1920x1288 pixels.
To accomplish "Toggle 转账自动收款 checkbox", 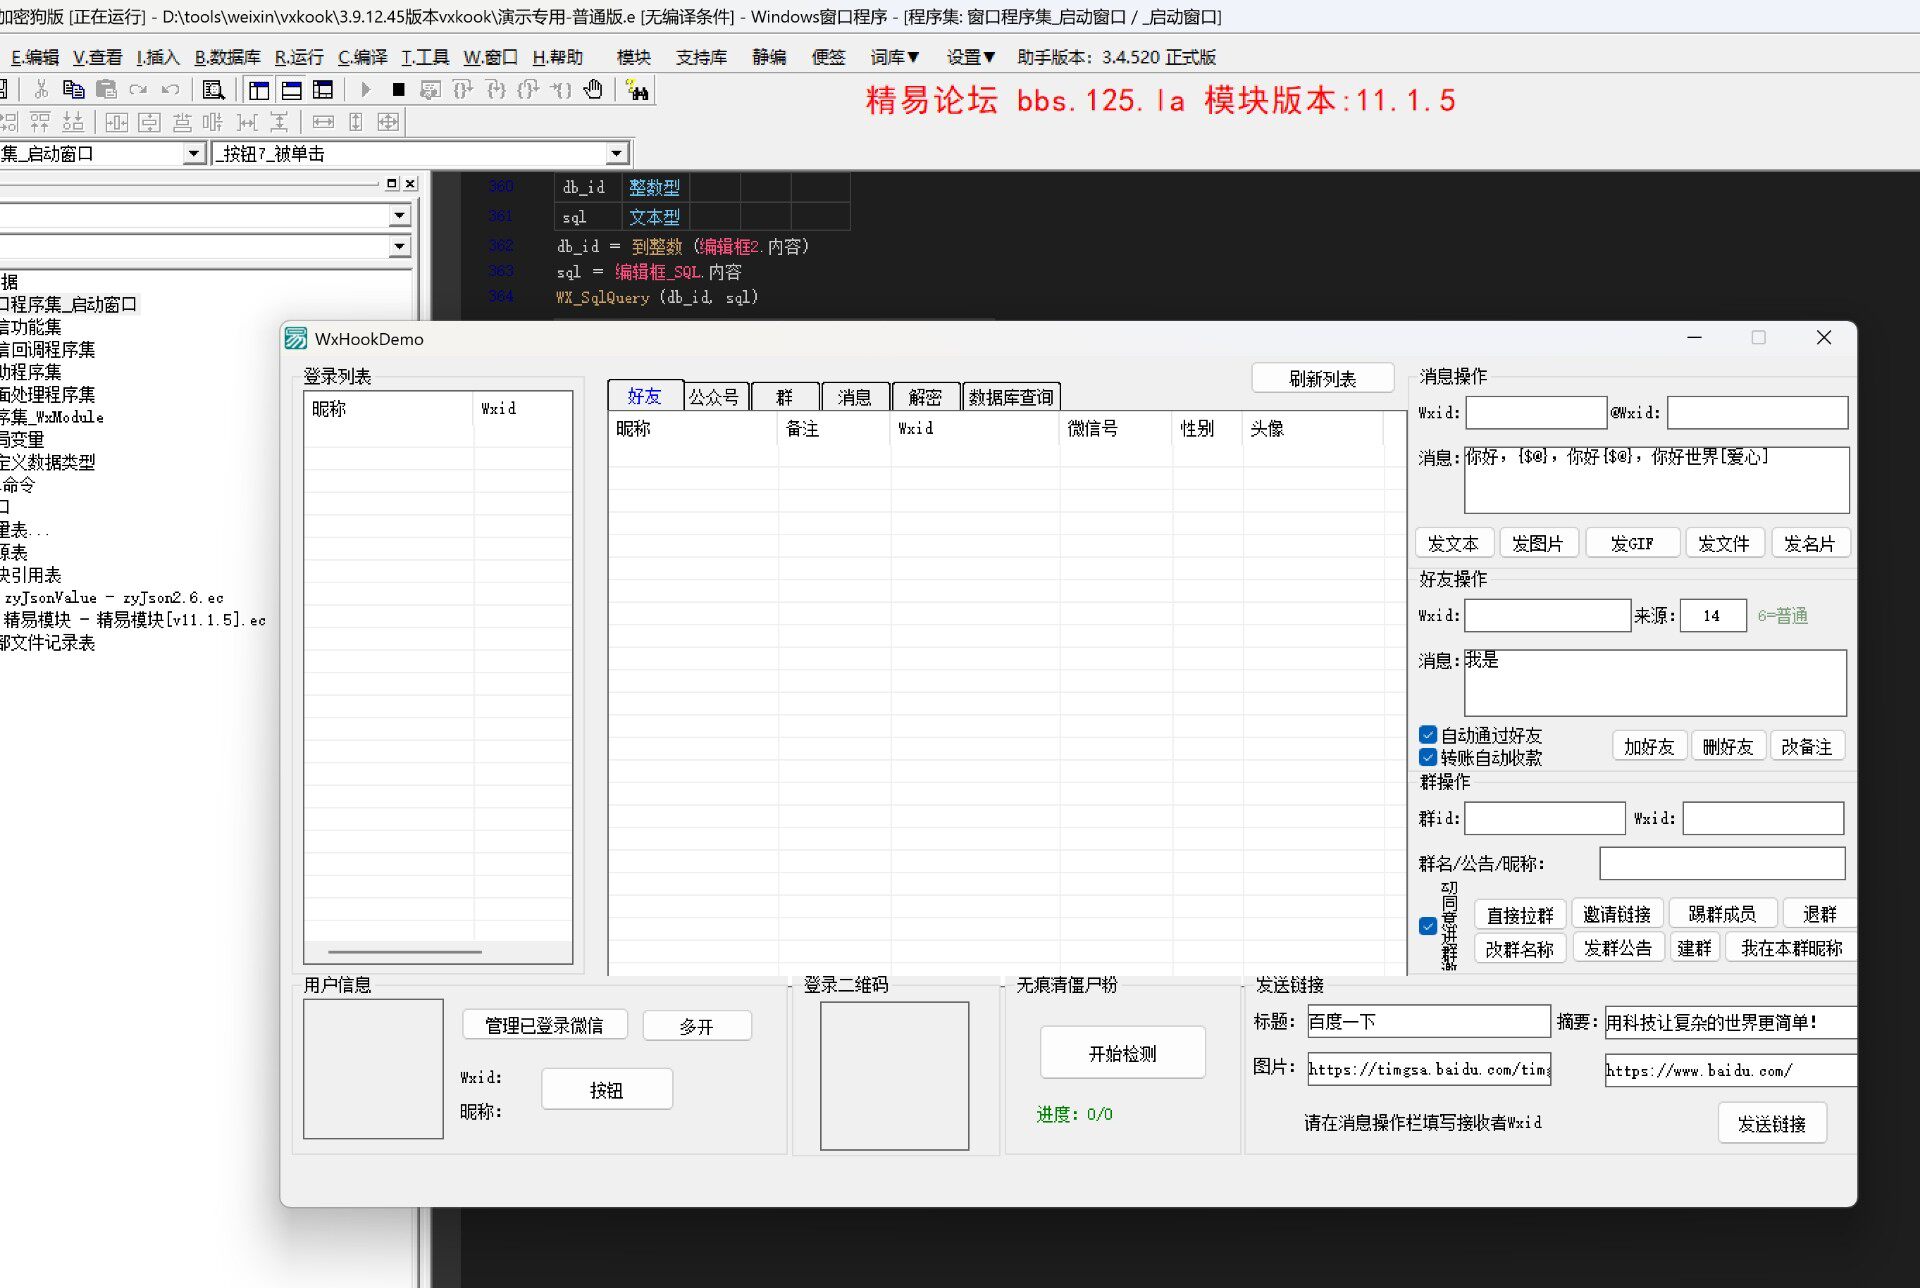I will (1428, 757).
